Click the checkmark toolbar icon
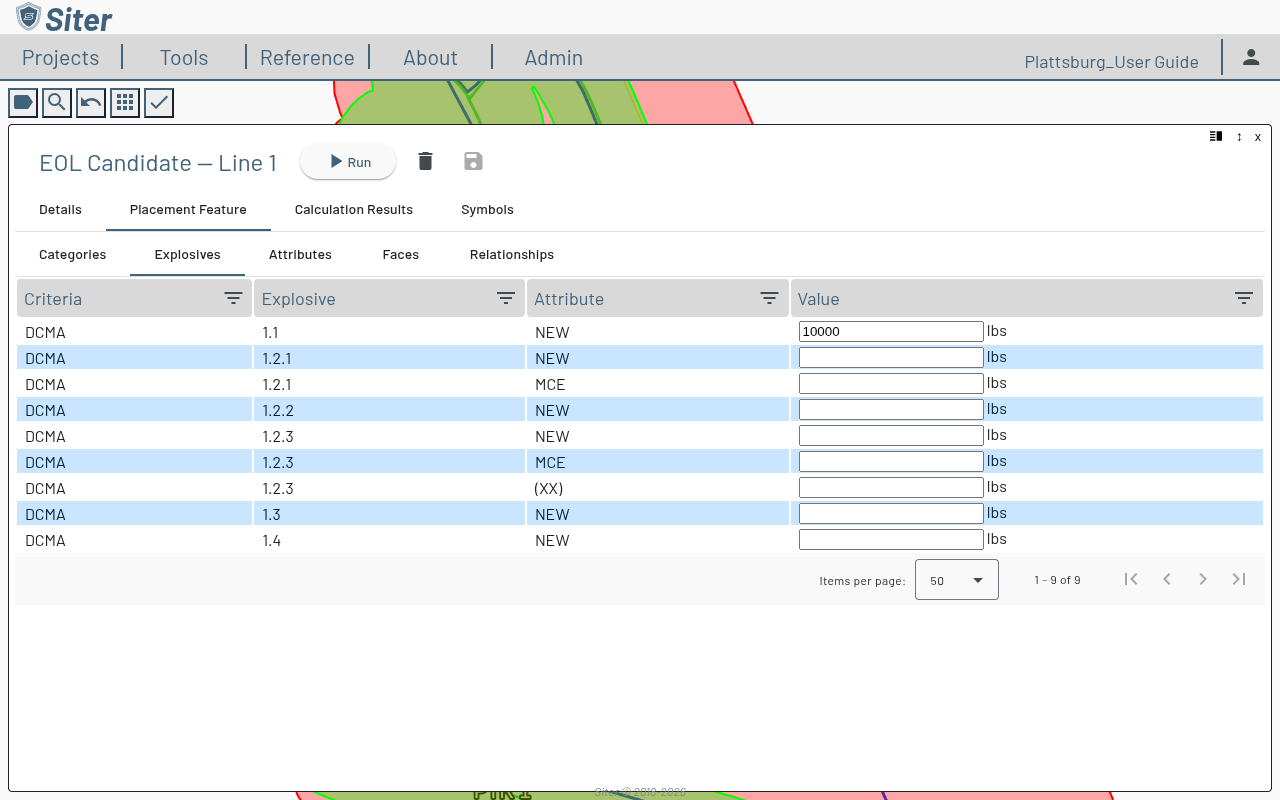The image size is (1280, 800). (159, 103)
